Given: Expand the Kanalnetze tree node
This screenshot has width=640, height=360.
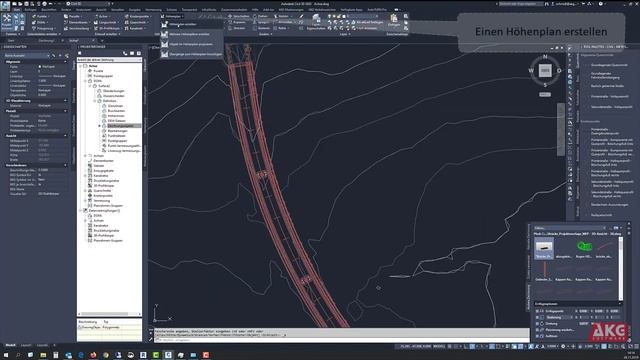Looking at the screenshot, I should pyautogui.click(x=85, y=176).
